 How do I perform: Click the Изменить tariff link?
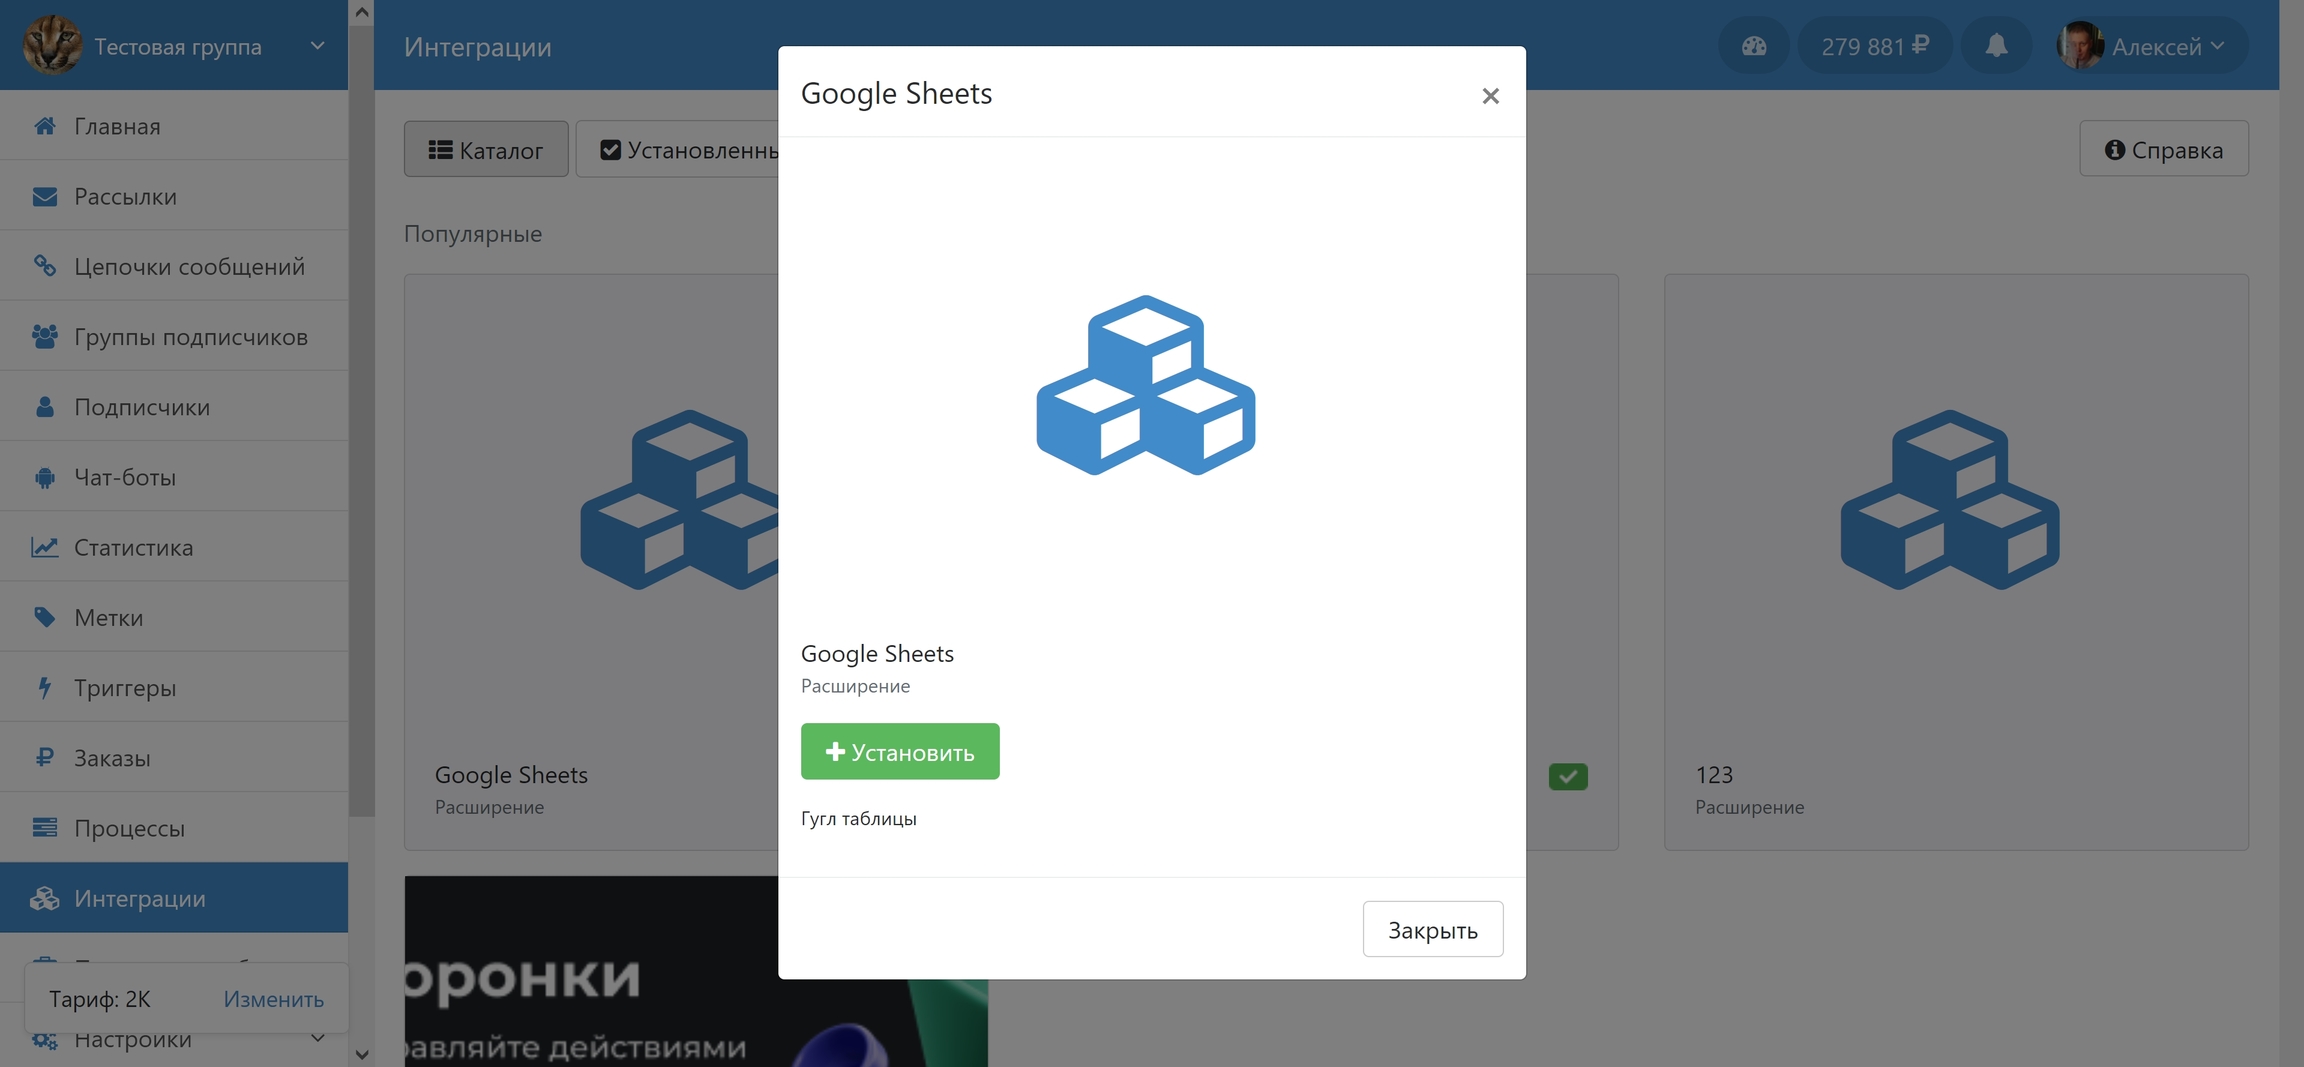point(273,999)
